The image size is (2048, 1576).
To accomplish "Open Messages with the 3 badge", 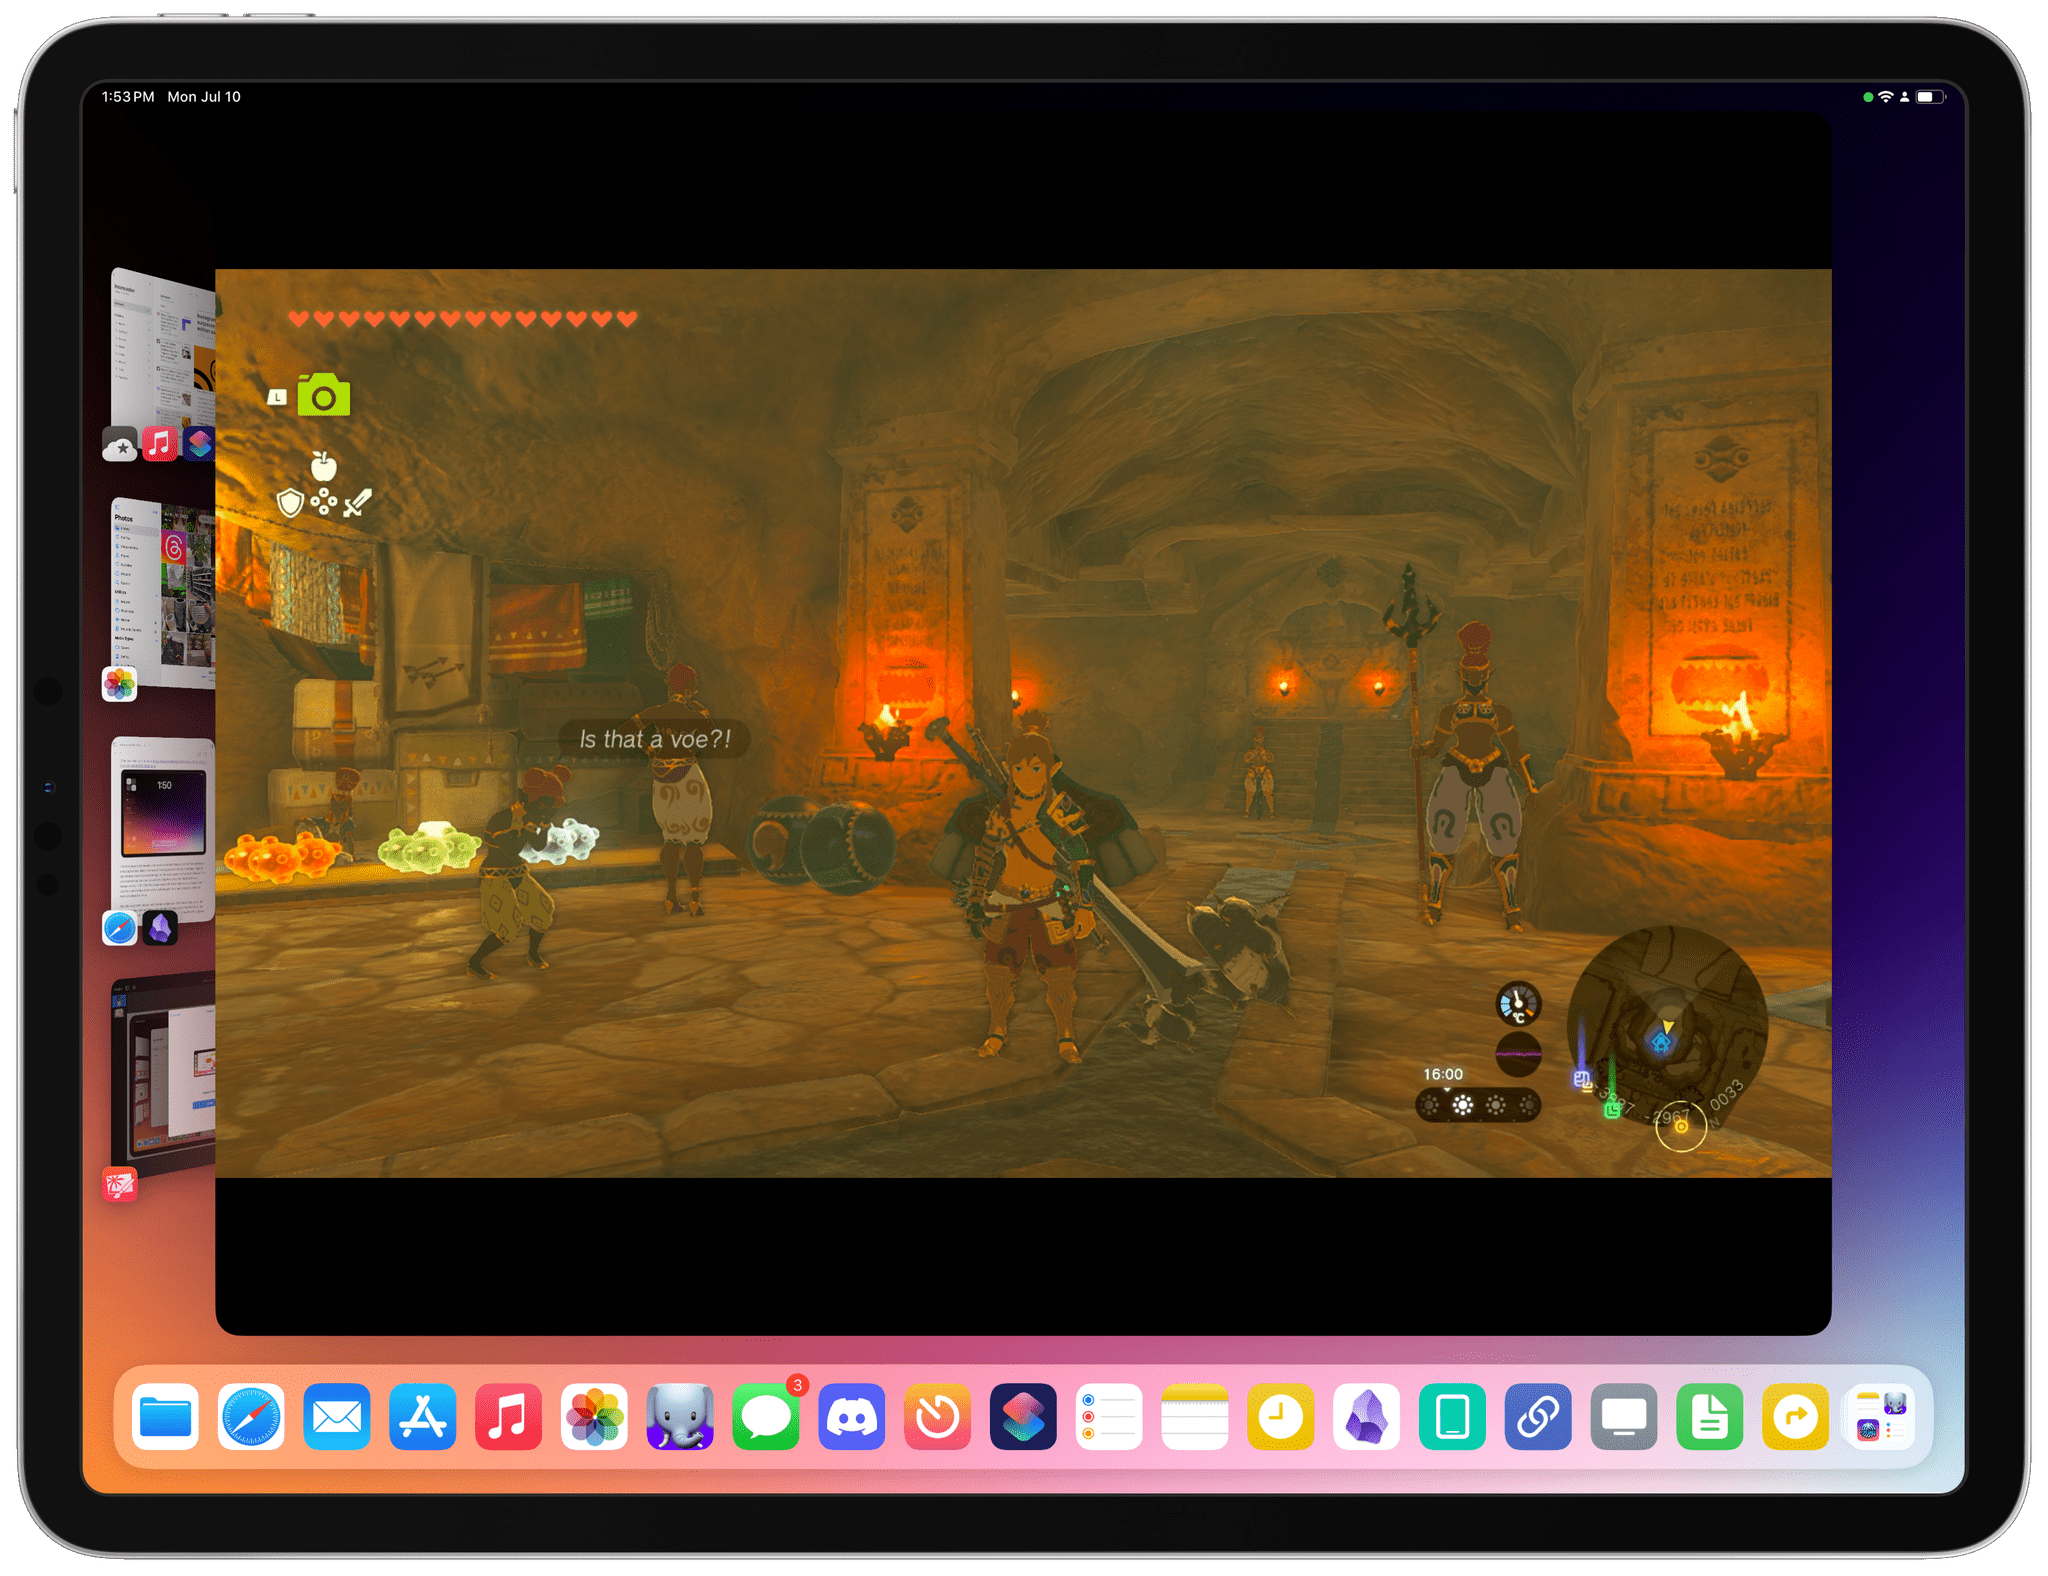I will 766,1417.
